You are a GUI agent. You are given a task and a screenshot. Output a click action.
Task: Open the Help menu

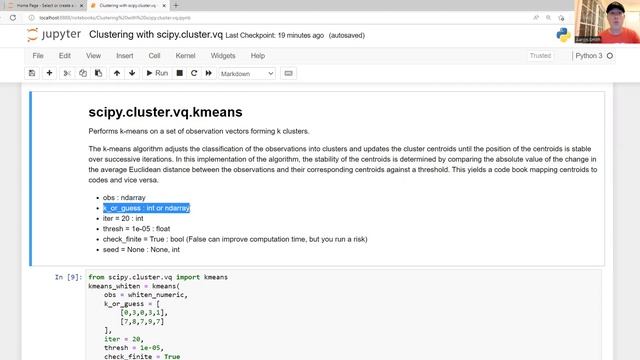click(258, 56)
